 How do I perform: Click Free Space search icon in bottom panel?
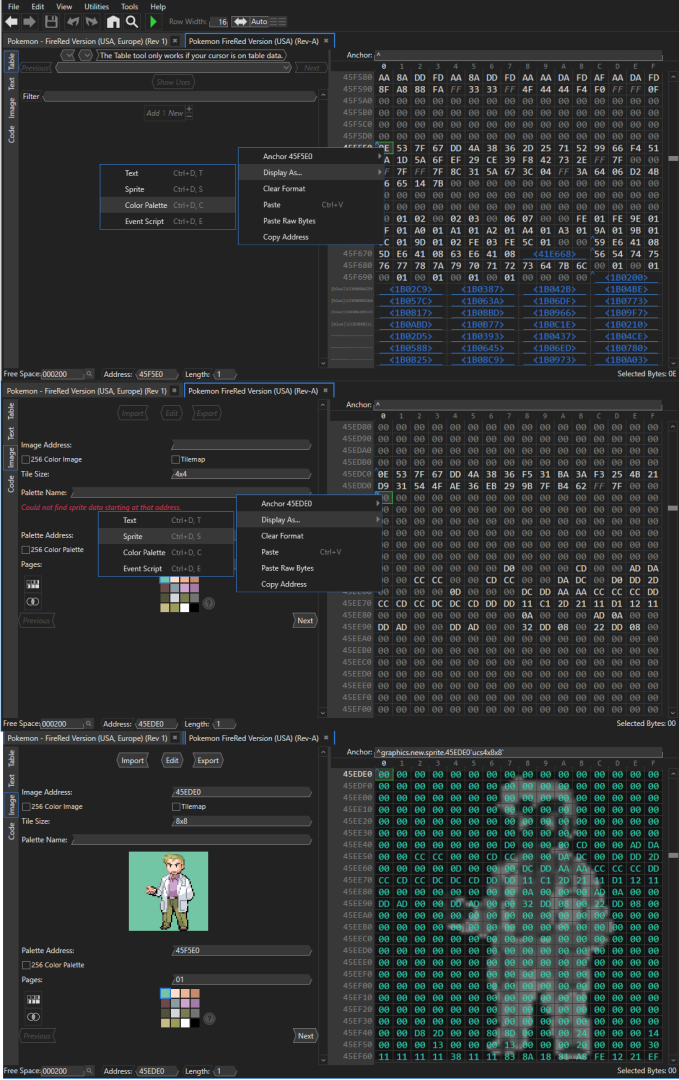pos(88,1071)
